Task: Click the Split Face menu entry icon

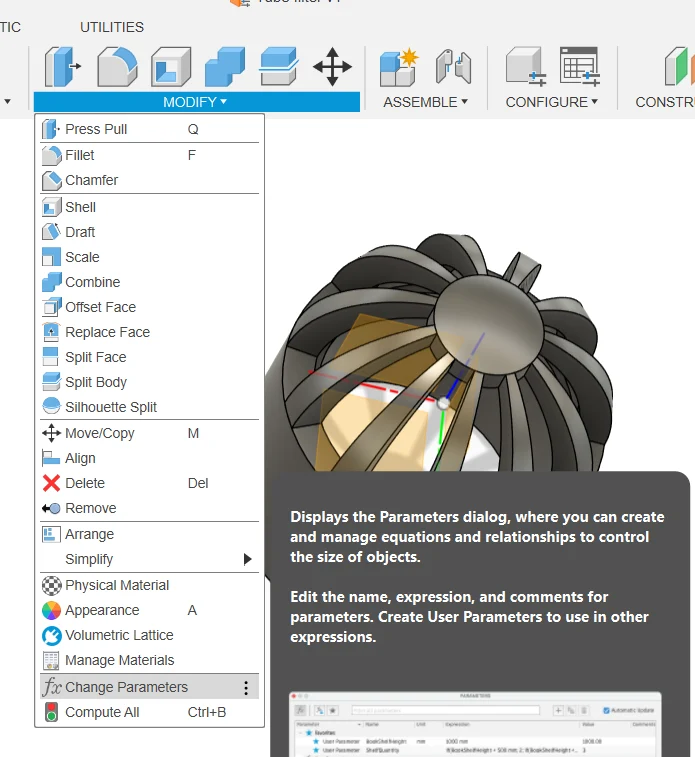Action: 51,357
